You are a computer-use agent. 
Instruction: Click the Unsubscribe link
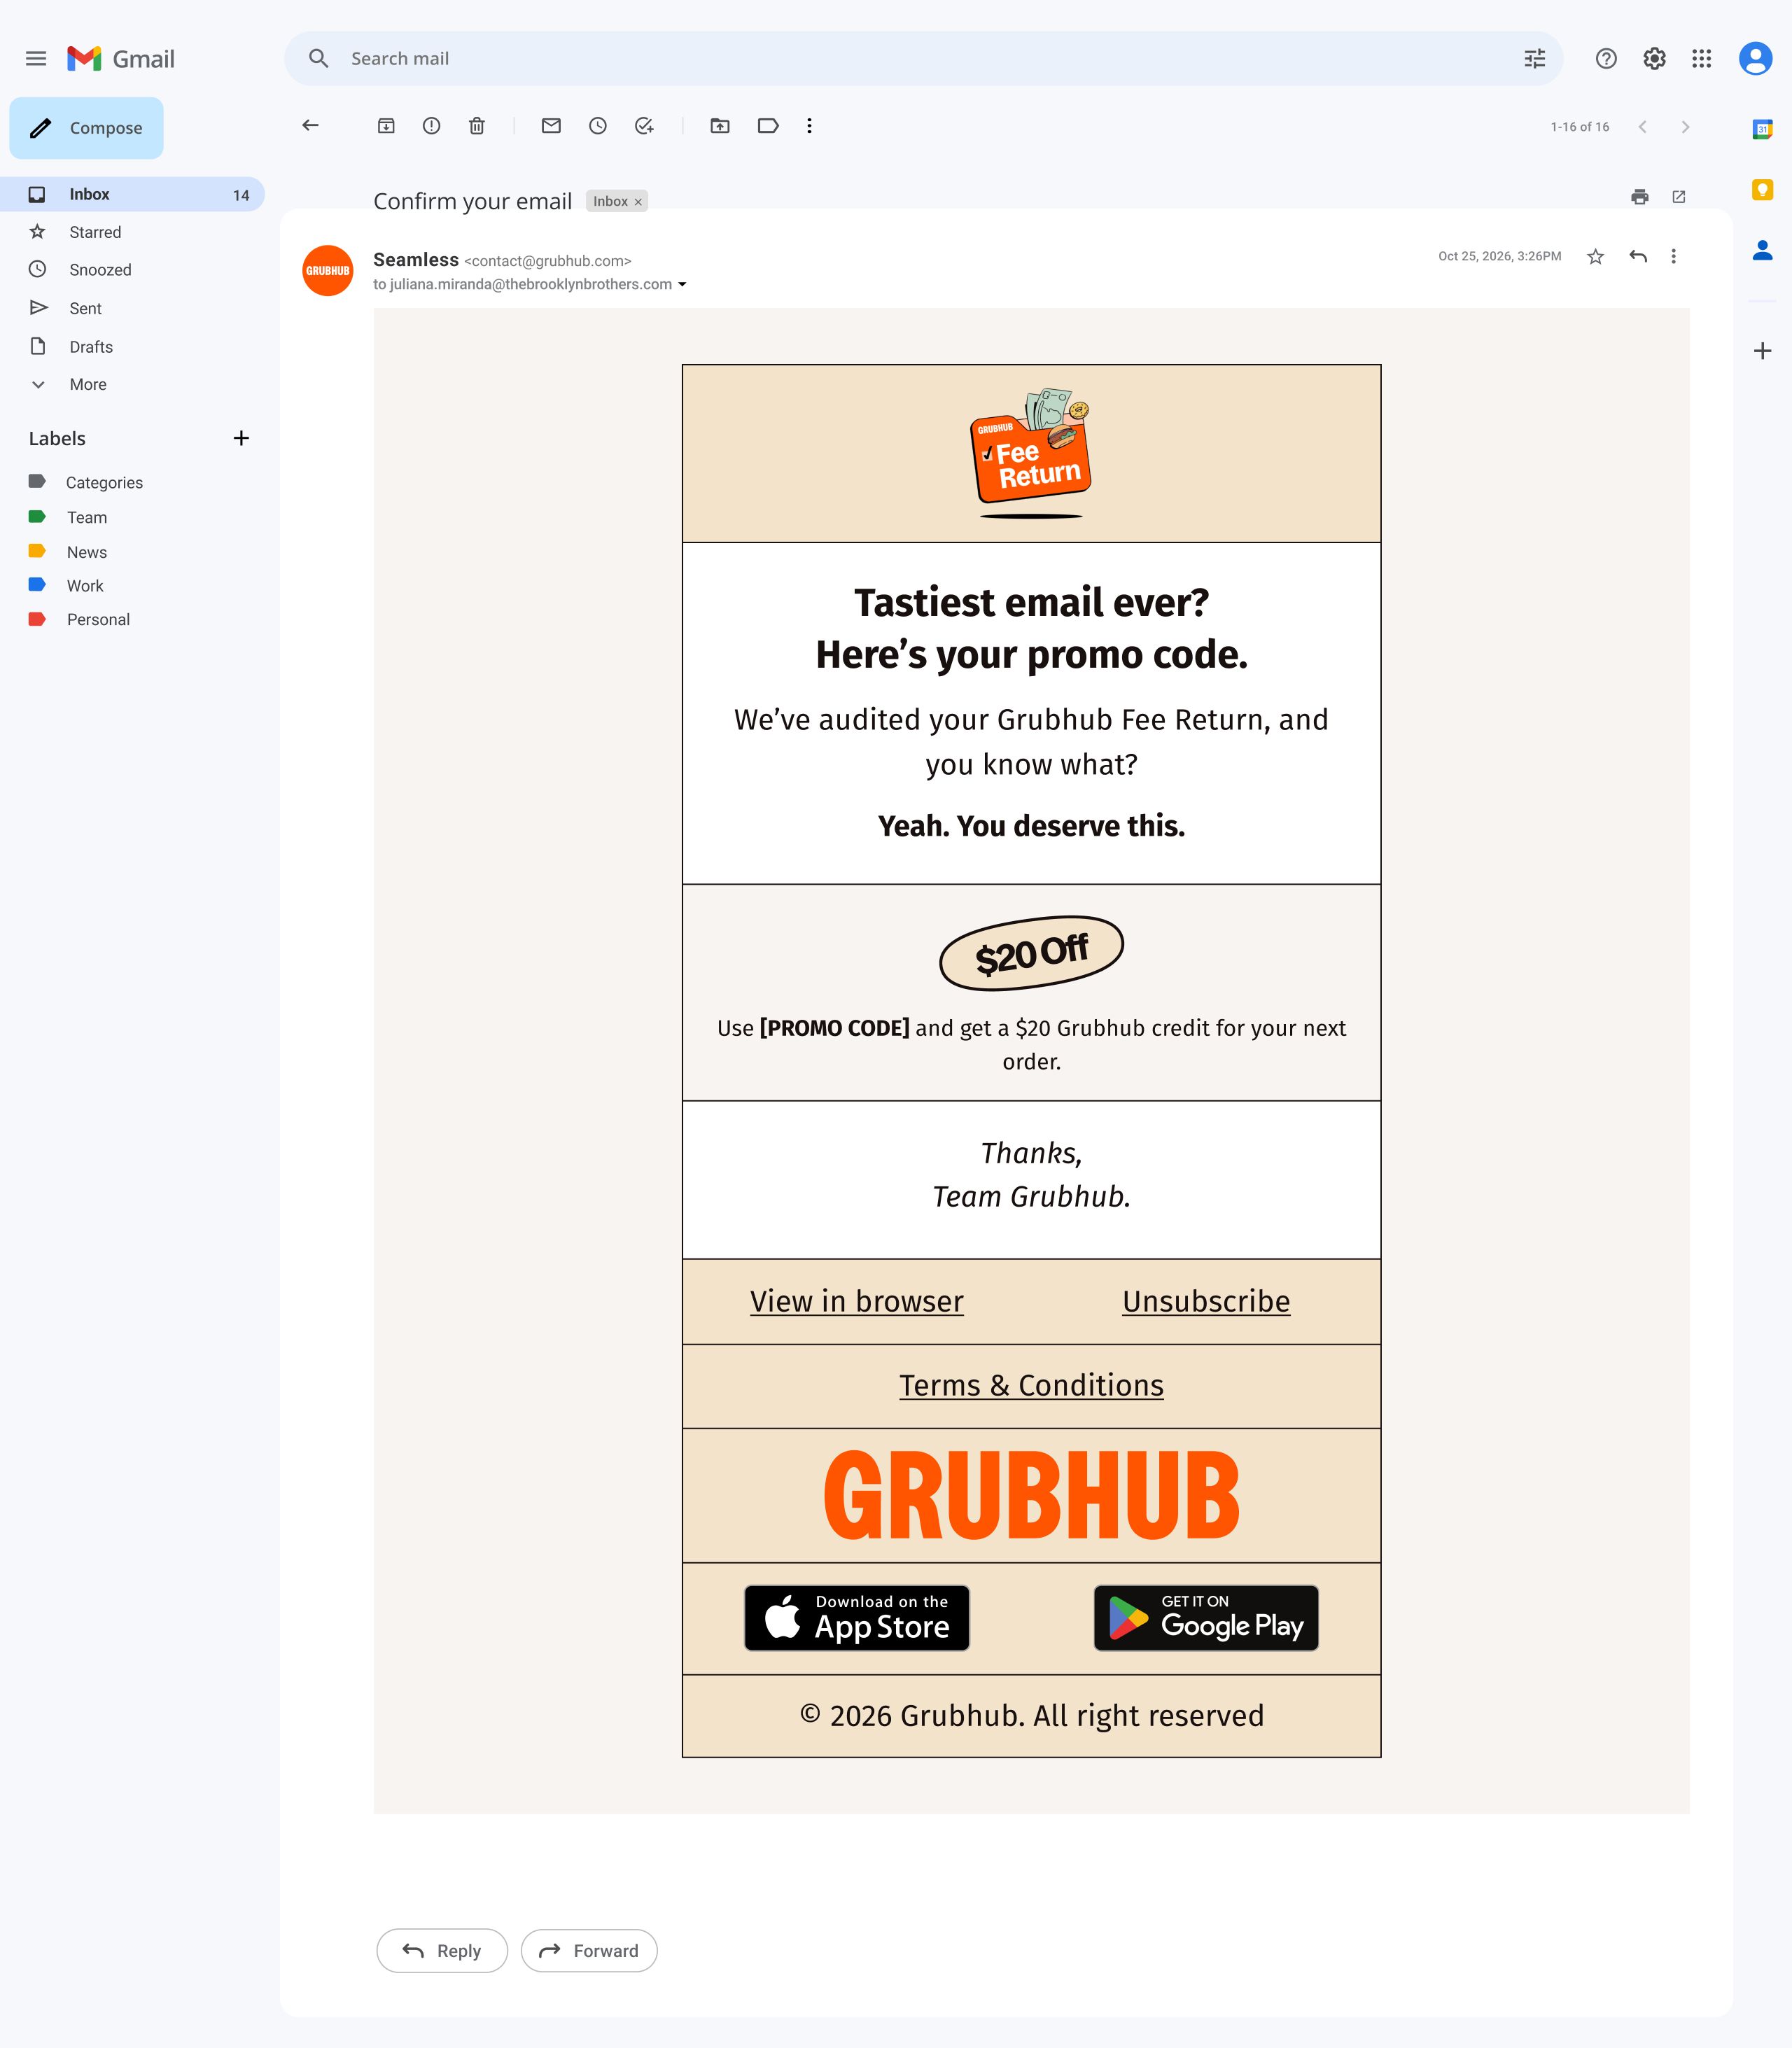click(1206, 1301)
